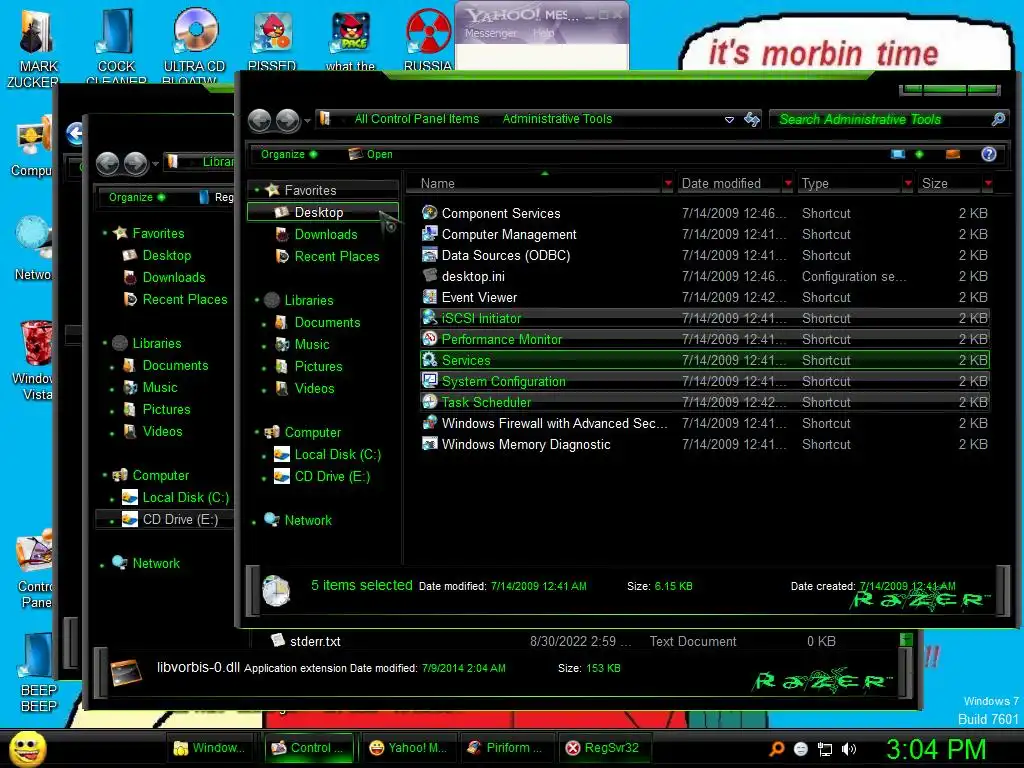Open Help menu in Yahoo! Messenger window
The width and height of the screenshot is (1024, 768).
543,33
